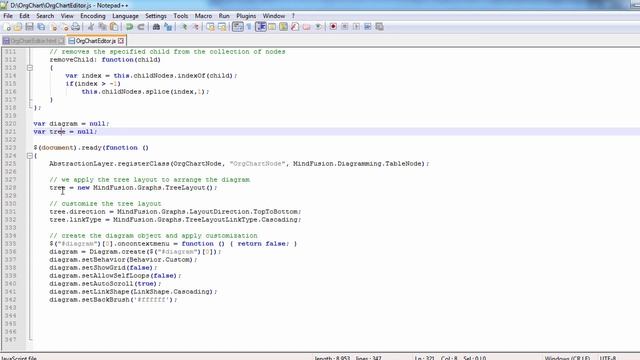Zoom in using the toolbar icon
Viewport: 640px width, 360px height.
pyautogui.click(x=183, y=27)
